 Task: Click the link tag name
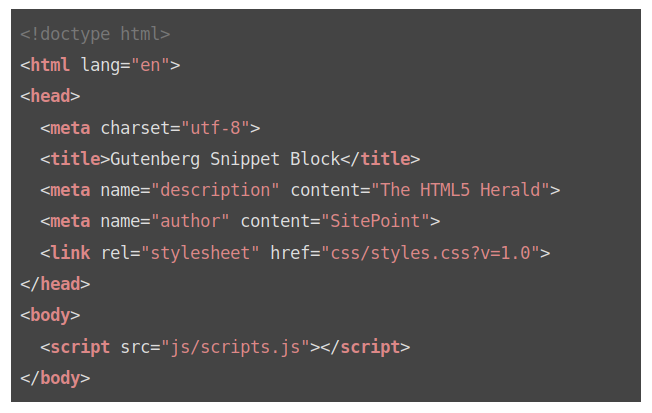pyautogui.click(x=70, y=253)
